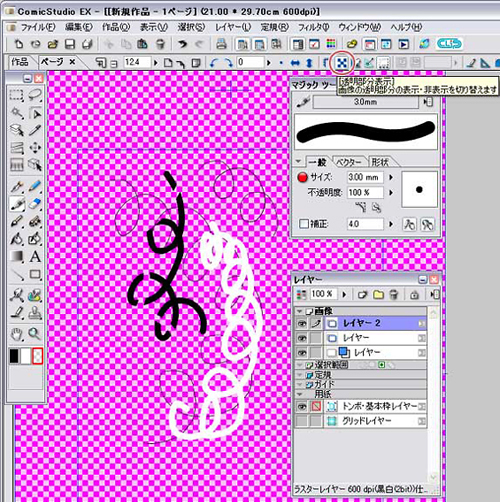Select the hand grab tool
500x502 pixels.
[x=16, y=333]
